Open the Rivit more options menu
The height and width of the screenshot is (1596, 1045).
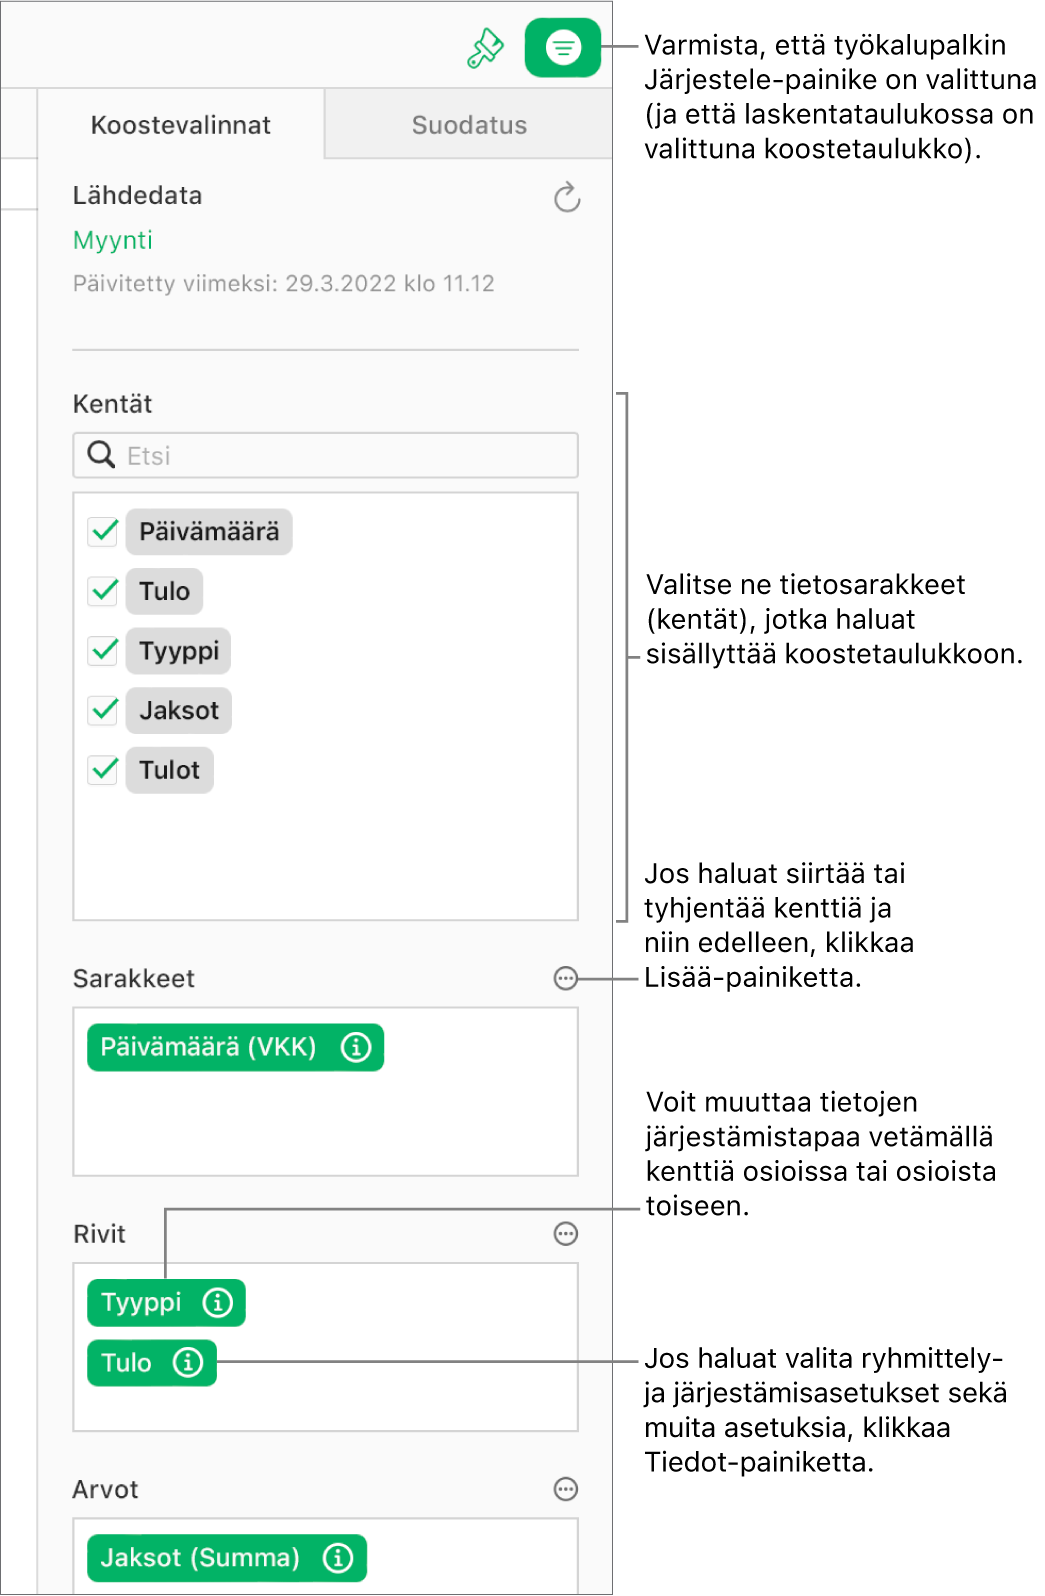tap(566, 1234)
